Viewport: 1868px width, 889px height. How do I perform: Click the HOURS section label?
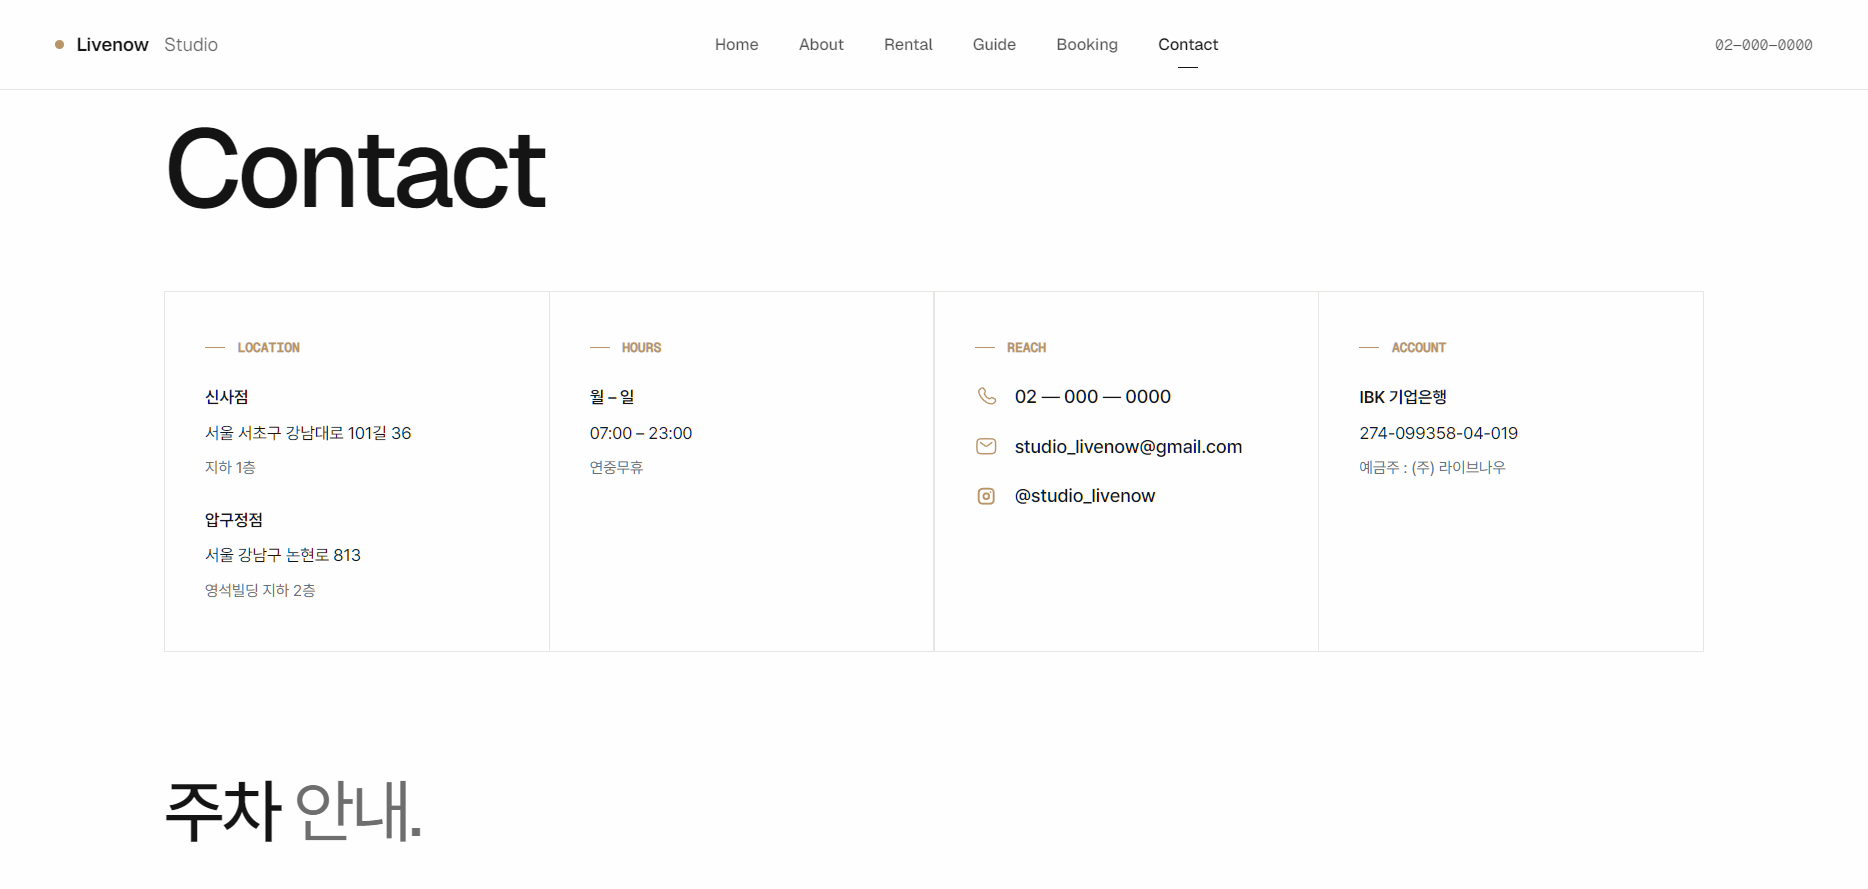tap(642, 347)
